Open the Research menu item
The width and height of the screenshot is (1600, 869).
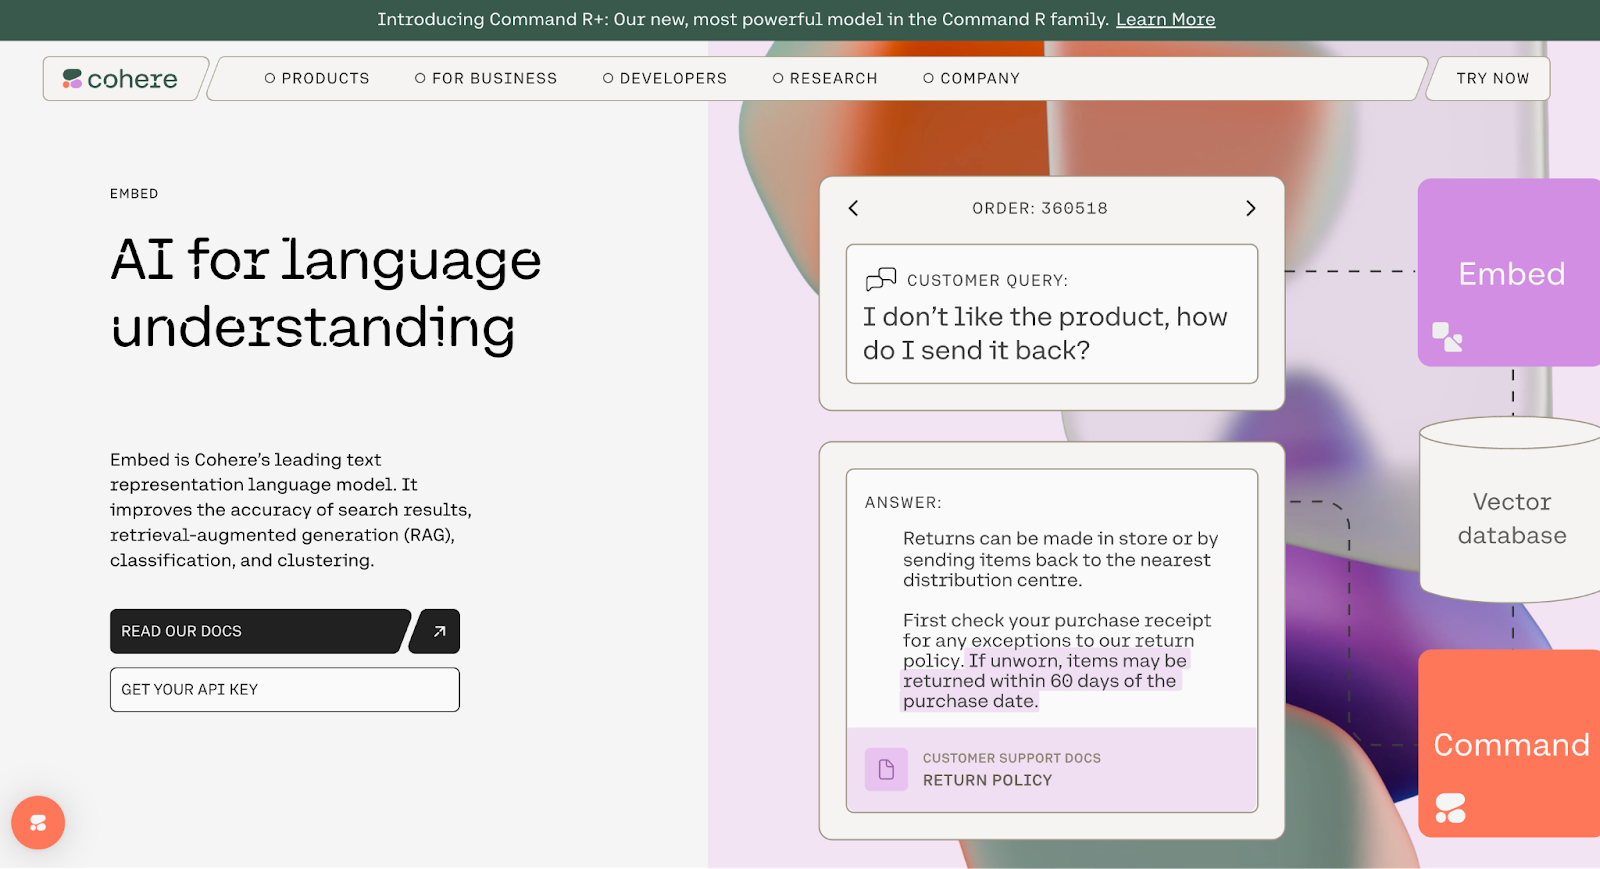(x=825, y=78)
